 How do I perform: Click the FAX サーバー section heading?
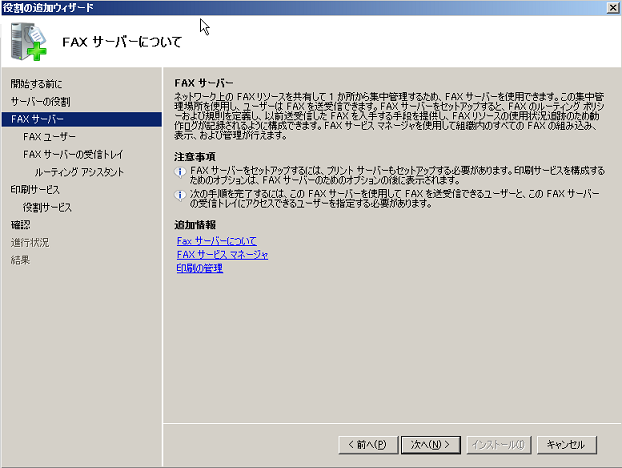204,83
